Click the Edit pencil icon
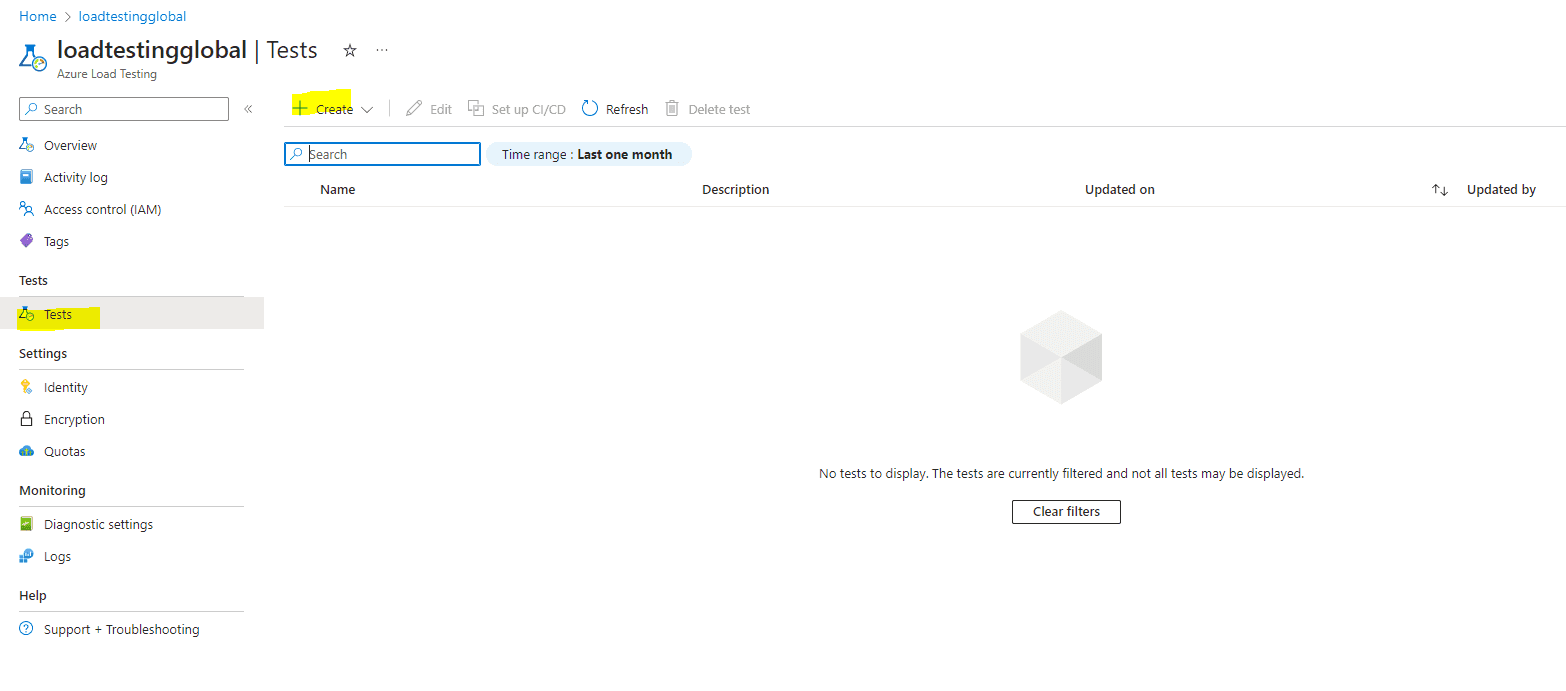1566x691 pixels. click(414, 108)
